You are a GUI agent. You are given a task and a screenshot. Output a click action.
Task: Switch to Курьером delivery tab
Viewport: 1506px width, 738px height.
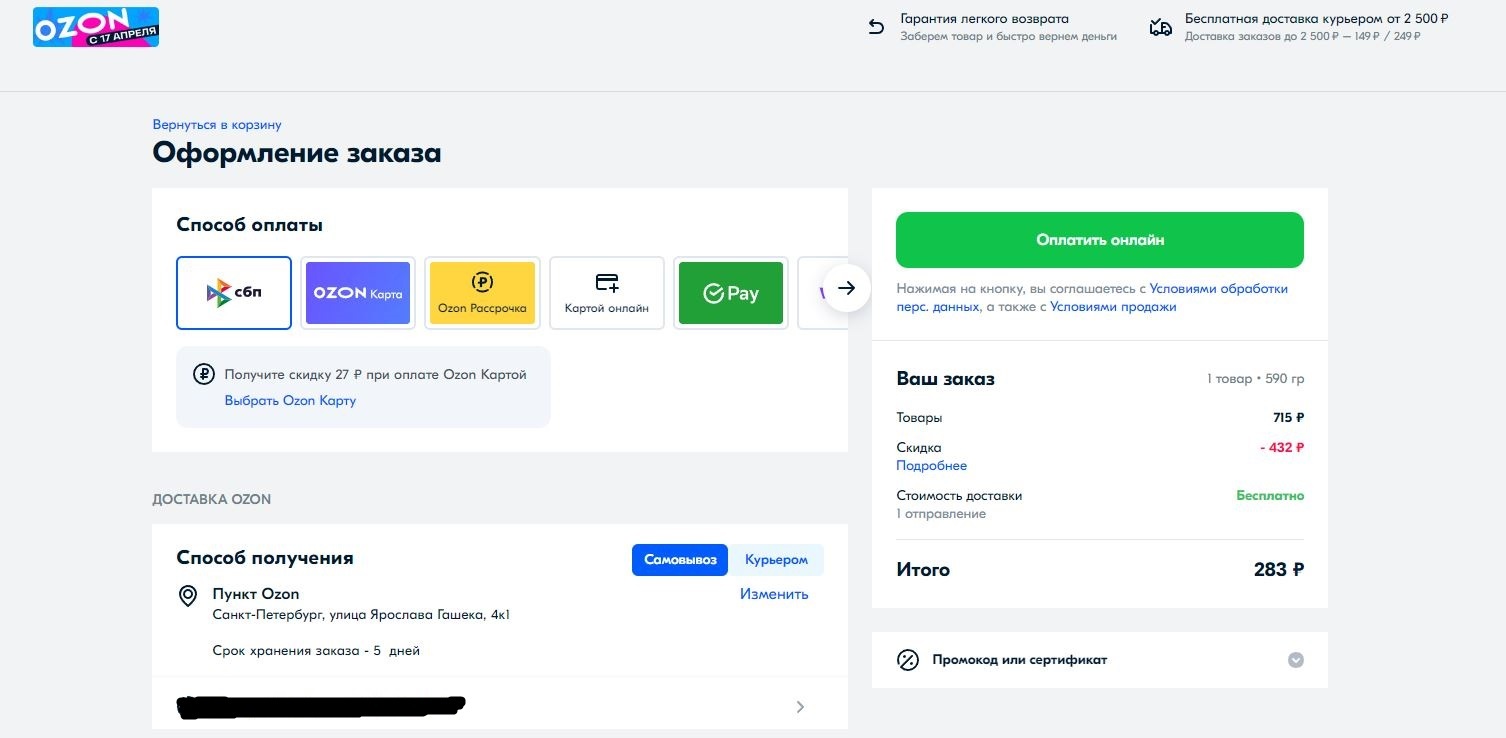777,560
